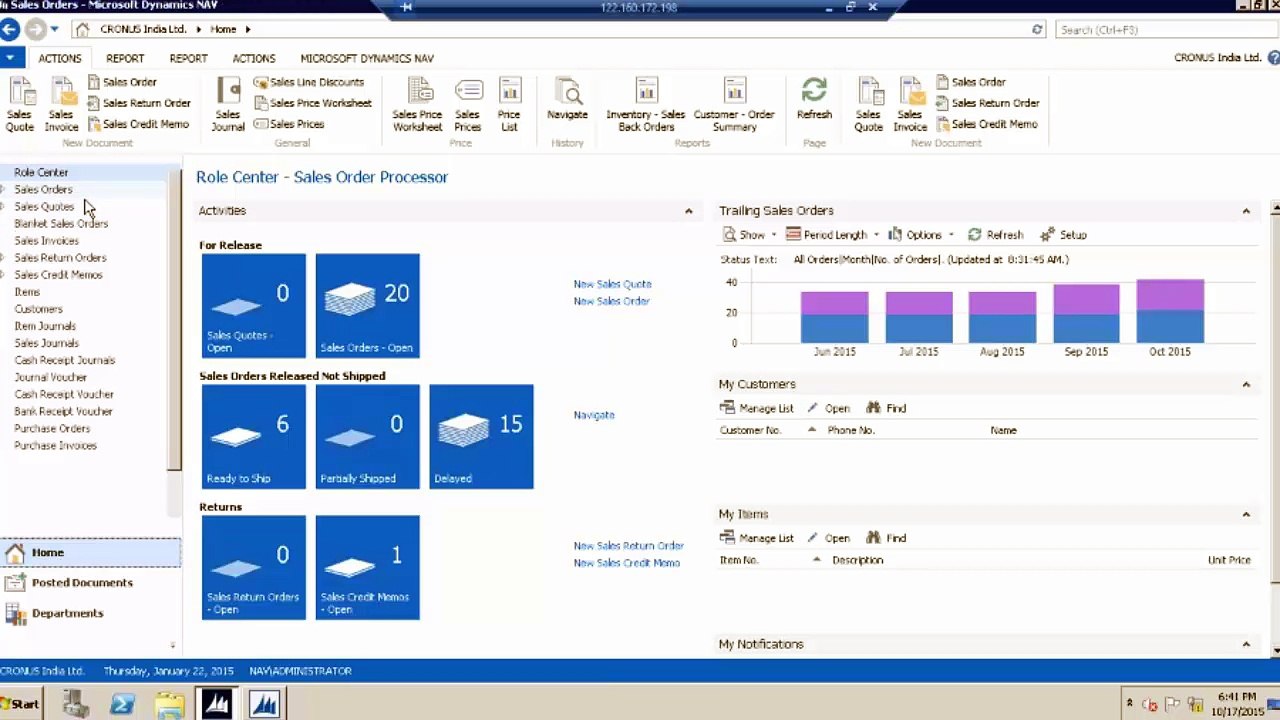This screenshot has height=720, width=1280.
Task: Open Departments in the navigation pane
Action: click(x=90, y=613)
